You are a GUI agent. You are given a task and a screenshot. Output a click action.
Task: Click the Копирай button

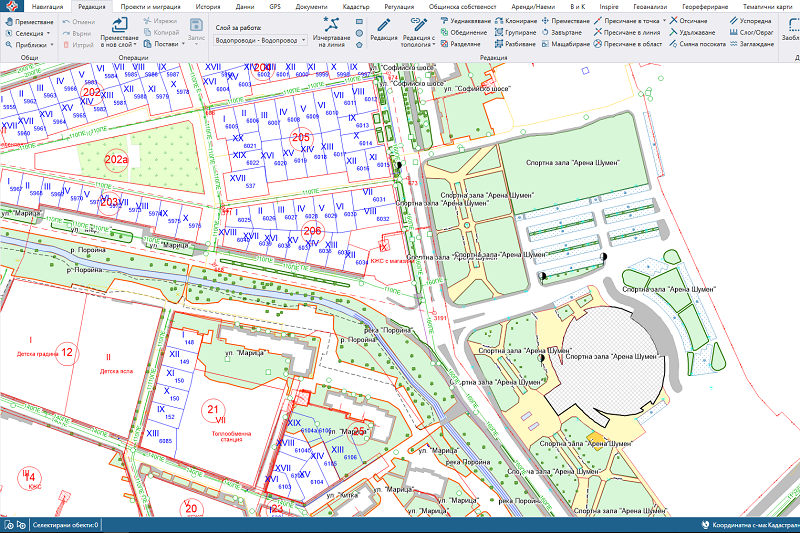(162, 32)
